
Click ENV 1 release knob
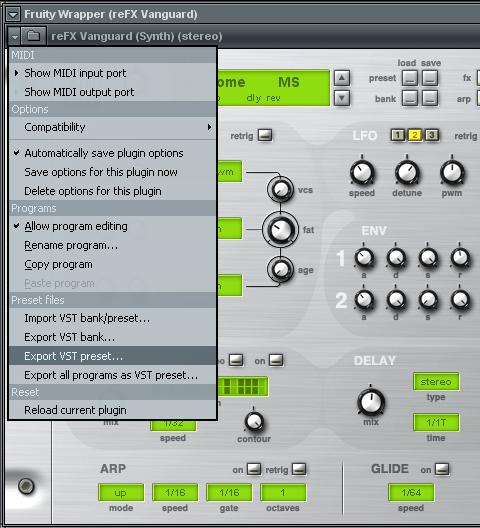[x=460, y=258]
